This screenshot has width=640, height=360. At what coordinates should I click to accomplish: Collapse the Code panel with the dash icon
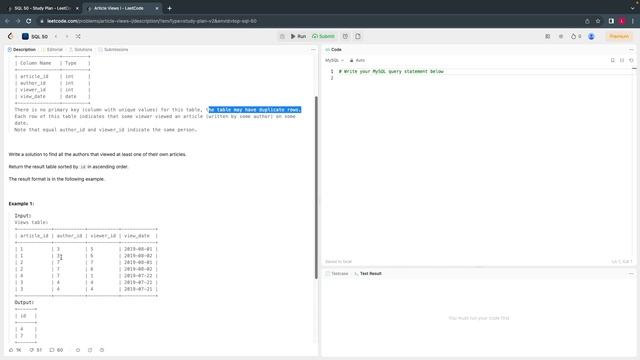(x=631, y=49)
